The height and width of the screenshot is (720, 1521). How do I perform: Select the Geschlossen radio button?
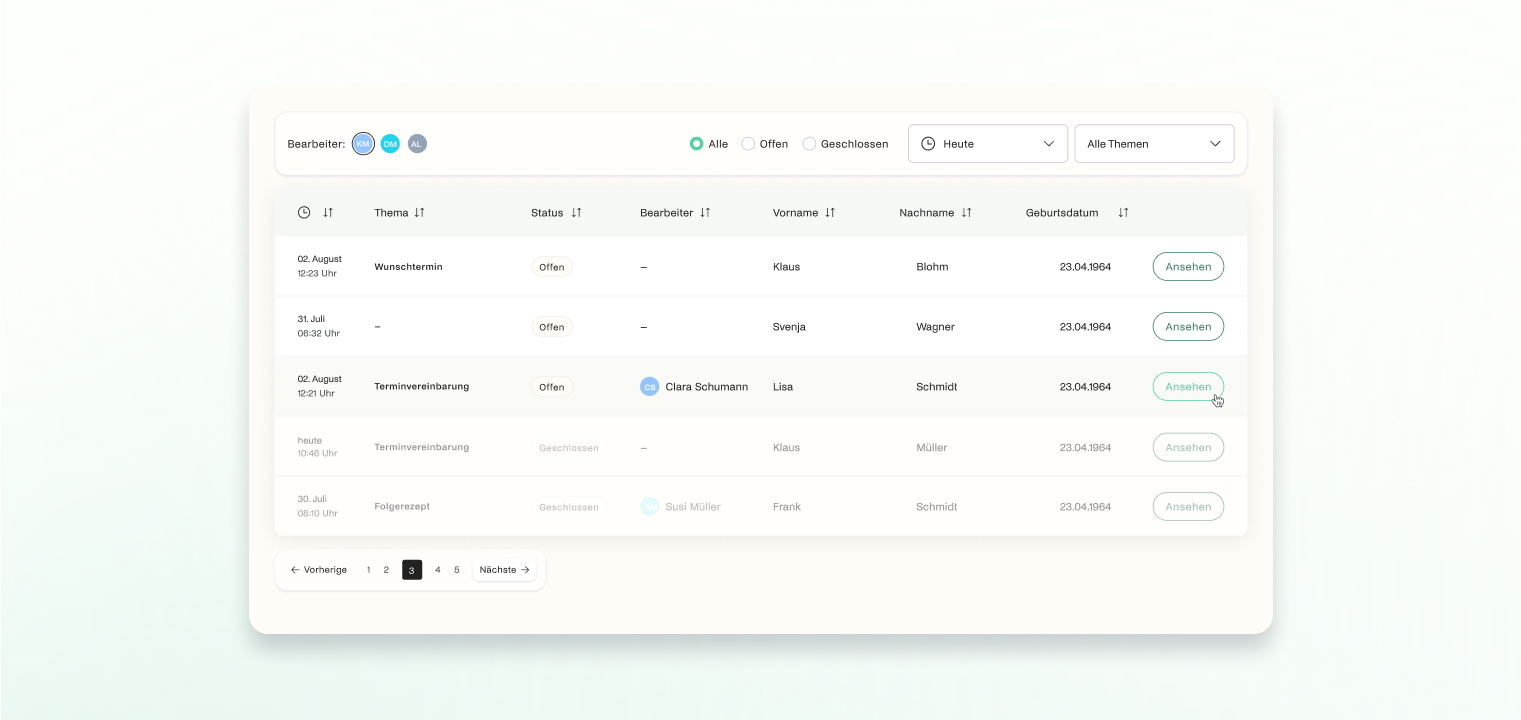pyautogui.click(x=809, y=143)
